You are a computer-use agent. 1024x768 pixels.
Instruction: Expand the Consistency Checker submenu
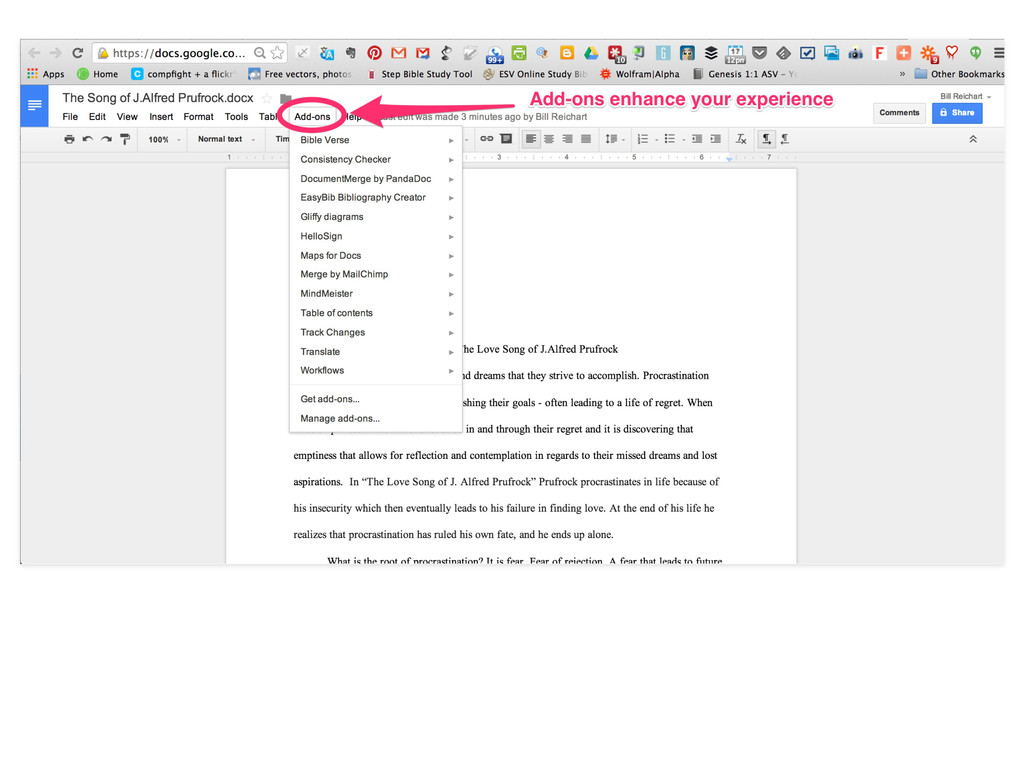pyautogui.click(x=376, y=159)
